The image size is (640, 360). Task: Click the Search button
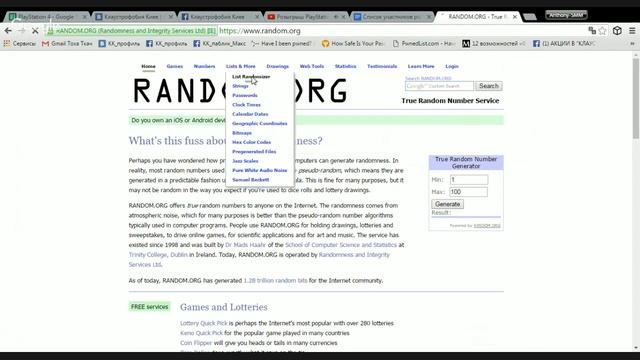tap(489, 86)
